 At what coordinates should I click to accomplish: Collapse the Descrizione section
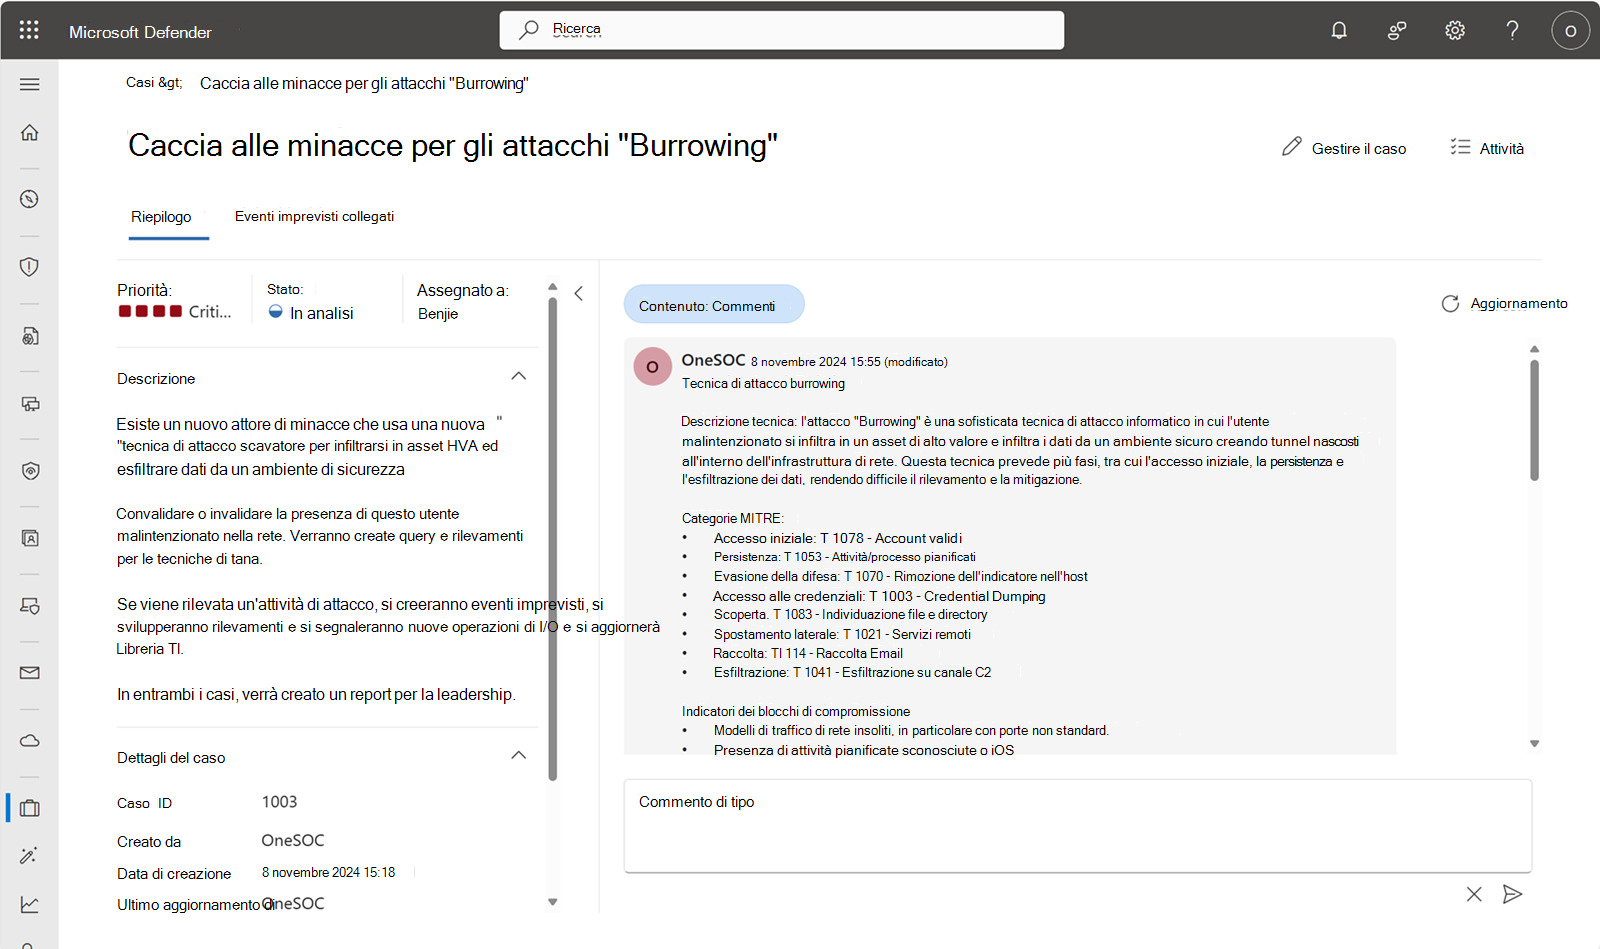[519, 376]
